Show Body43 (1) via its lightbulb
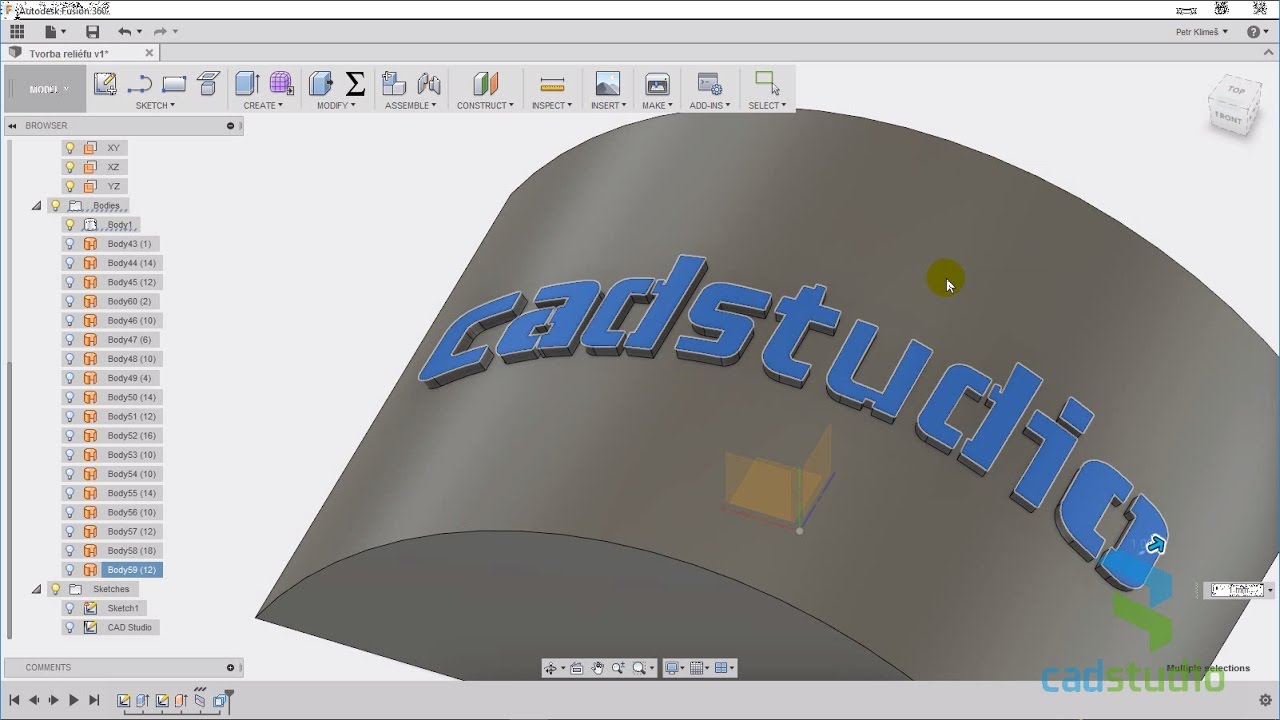1280x720 pixels. click(70, 244)
